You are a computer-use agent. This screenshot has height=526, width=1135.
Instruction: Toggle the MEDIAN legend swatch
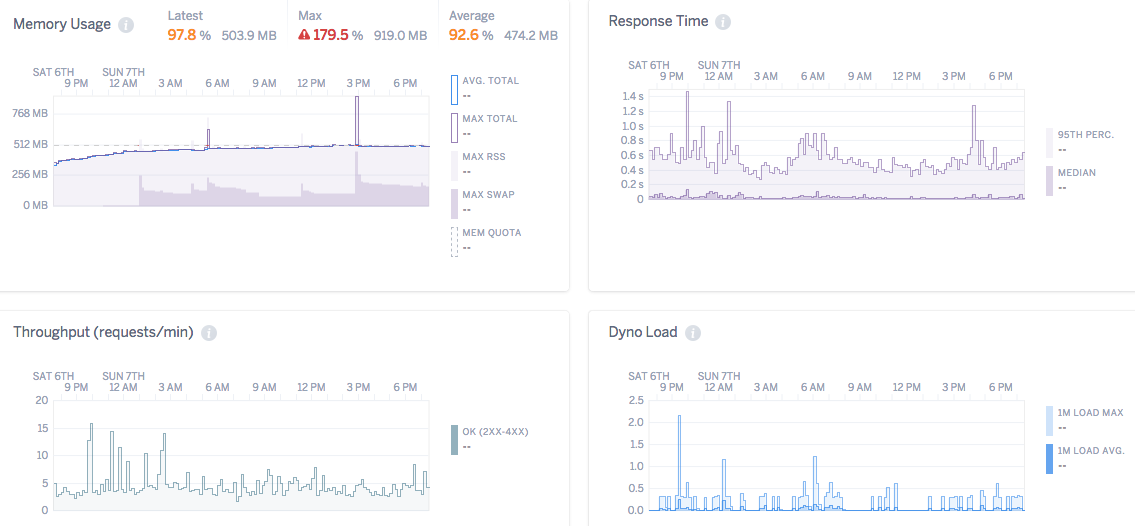(1050, 181)
